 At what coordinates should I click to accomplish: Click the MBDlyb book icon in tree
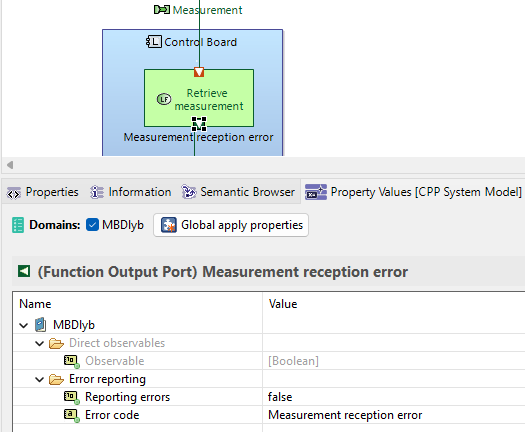coord(41,325)
